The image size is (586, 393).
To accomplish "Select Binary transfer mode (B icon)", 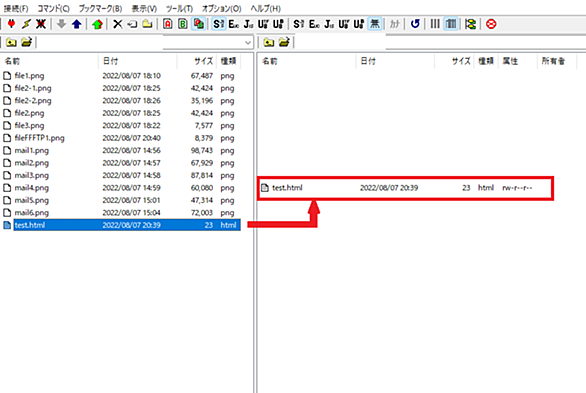I will (183, 24).
